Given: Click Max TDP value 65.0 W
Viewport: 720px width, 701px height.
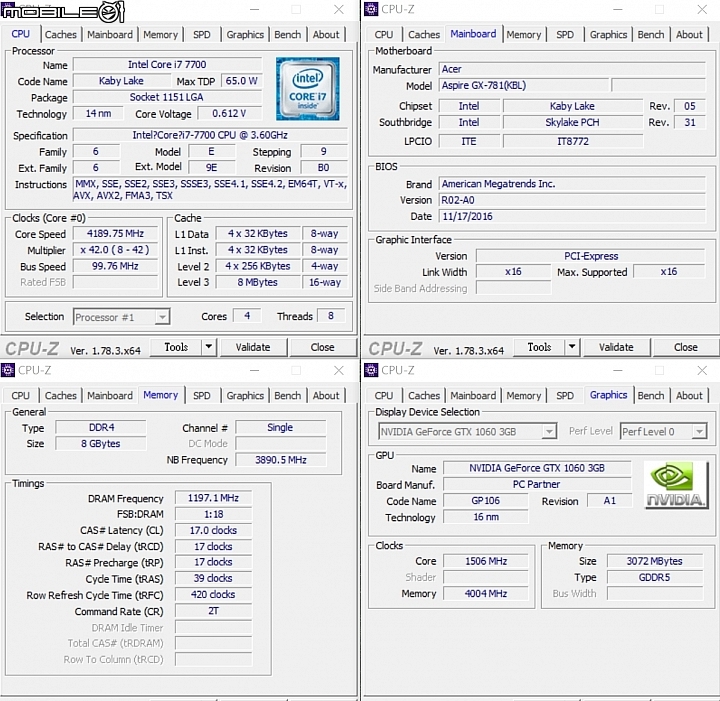Looking at the screenshot, I should coord(242,81).
